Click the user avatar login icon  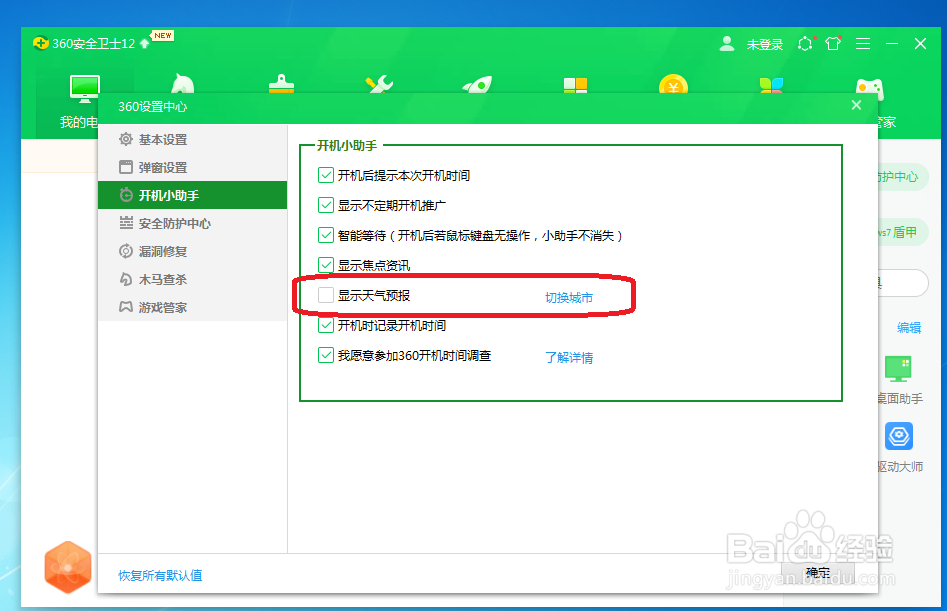pos(727,43)
